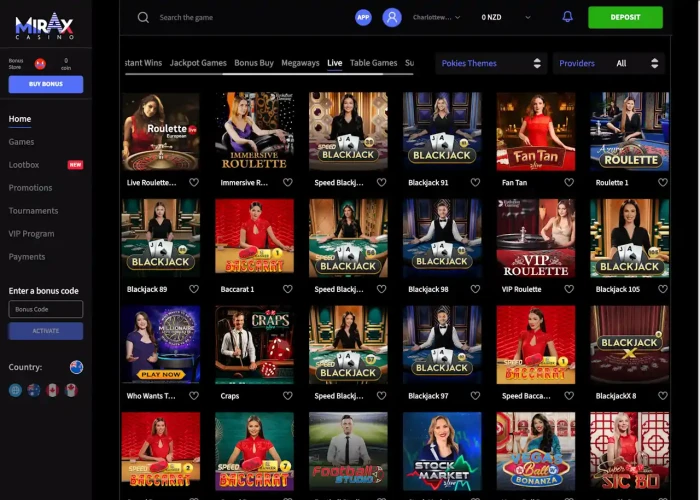Image resolution: width=700 pixels, height=500 pixels.
Task: Open VIP Program in sidebar
Action: coord(31,234)
